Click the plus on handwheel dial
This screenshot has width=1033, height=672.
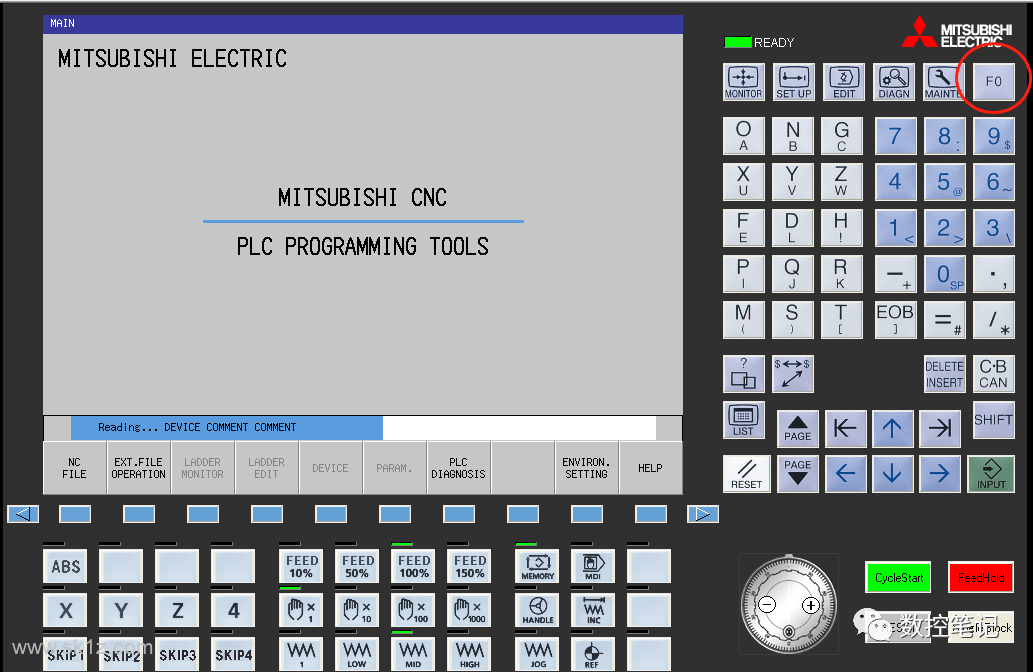pos(811,605)
